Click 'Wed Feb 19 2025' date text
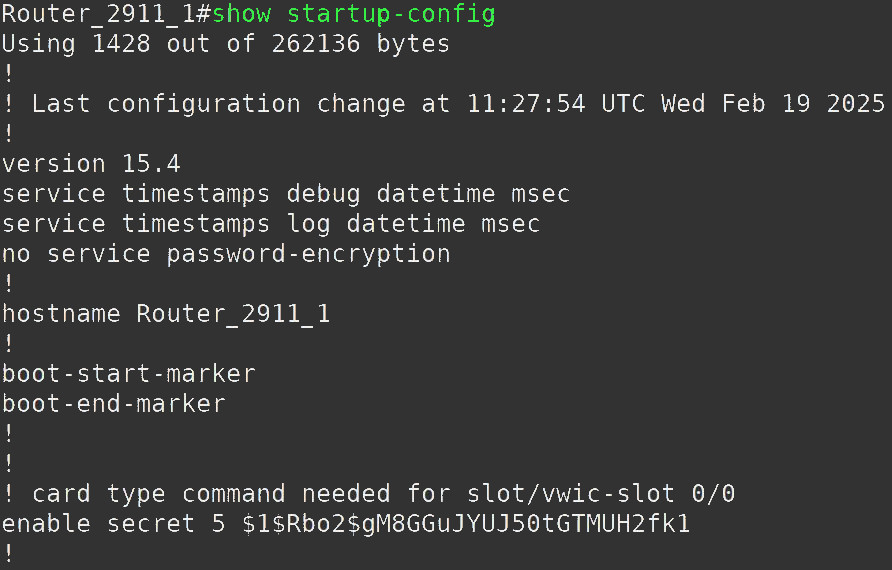Viewport: 892px width, 570px height. coord(773,104)
